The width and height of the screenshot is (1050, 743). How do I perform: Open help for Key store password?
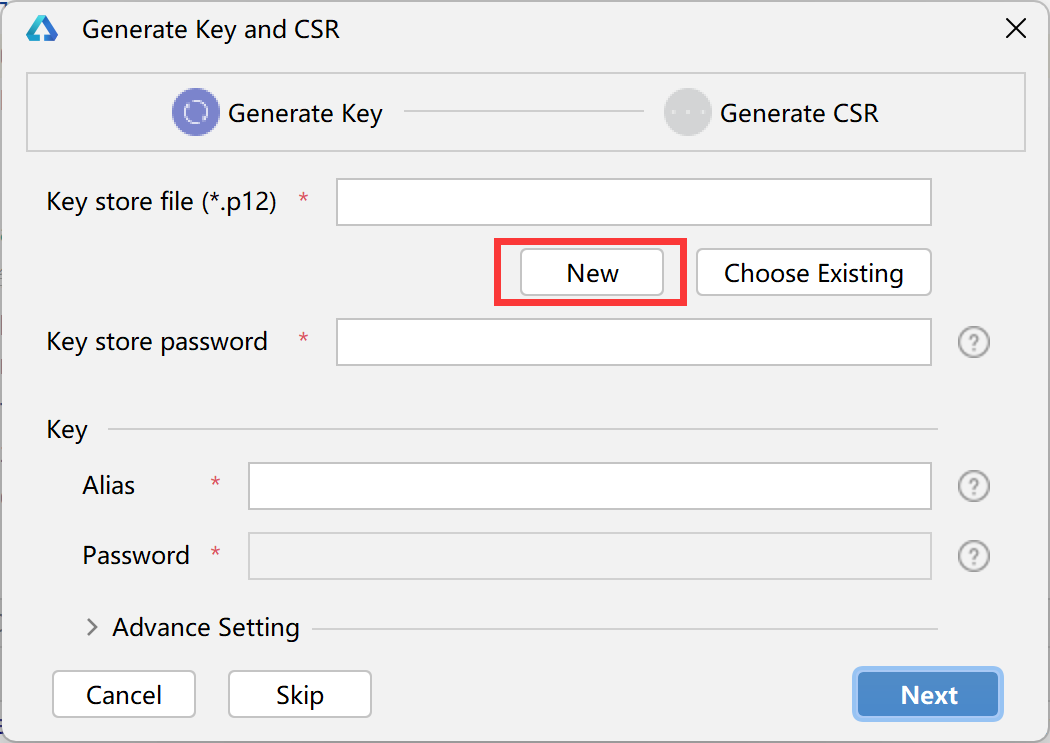coord(974,342)
